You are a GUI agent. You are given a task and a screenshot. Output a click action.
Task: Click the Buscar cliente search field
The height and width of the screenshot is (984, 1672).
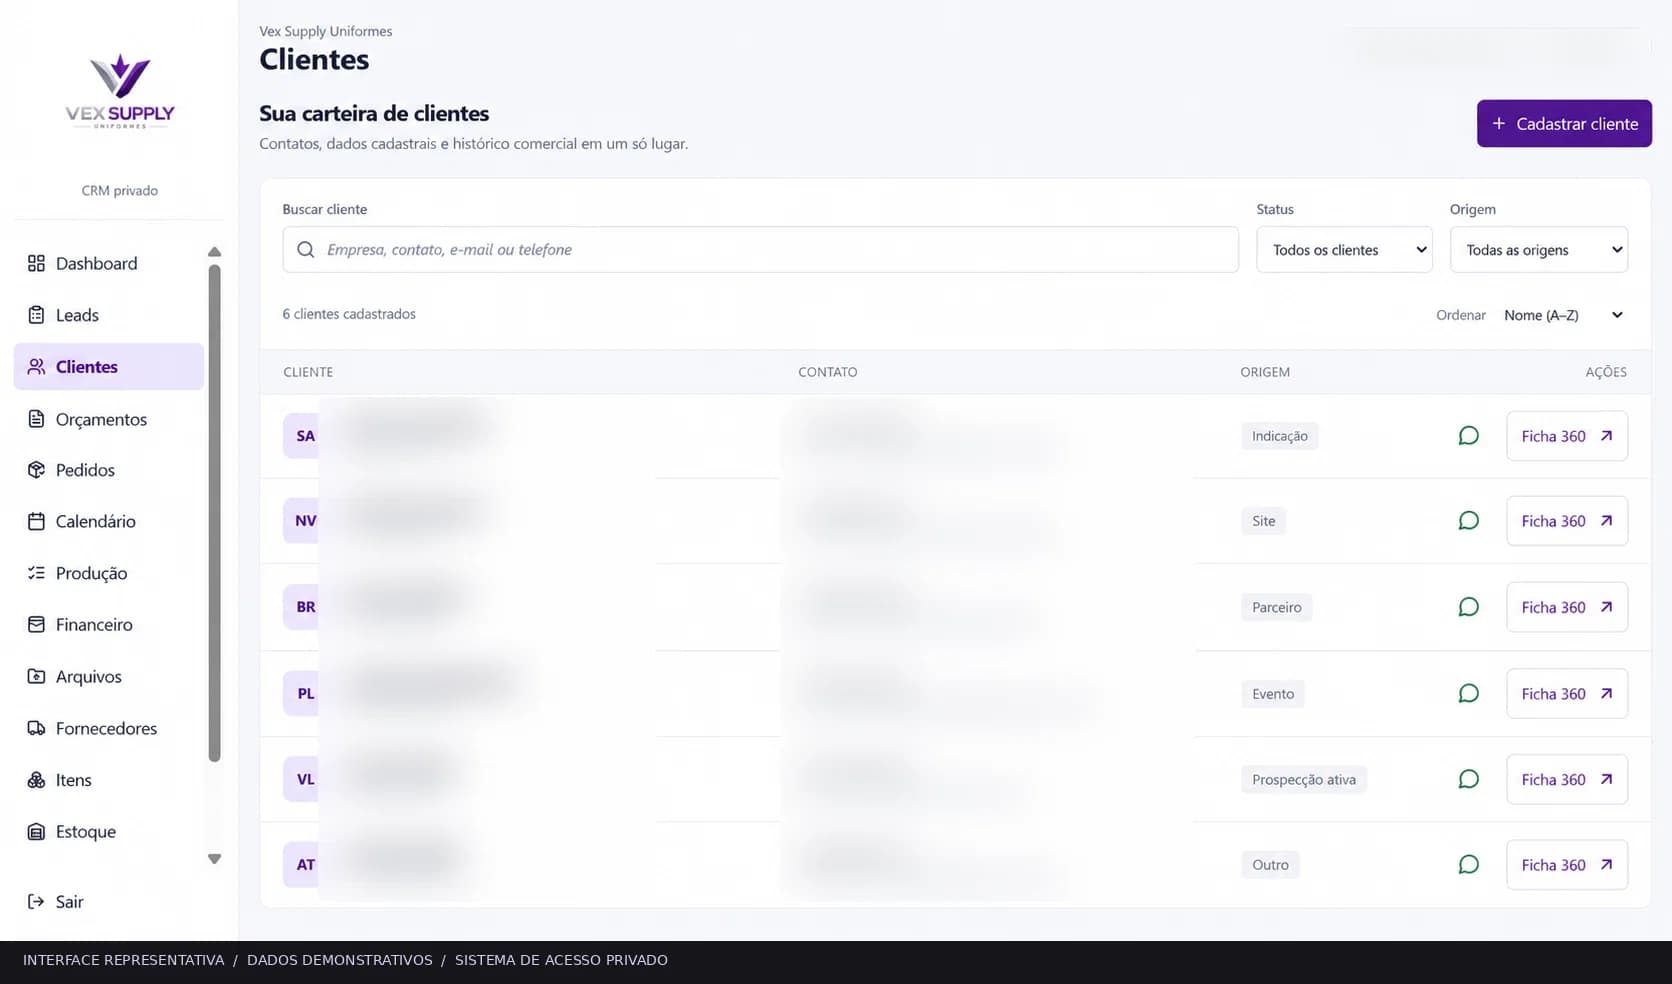coord(760,250)
